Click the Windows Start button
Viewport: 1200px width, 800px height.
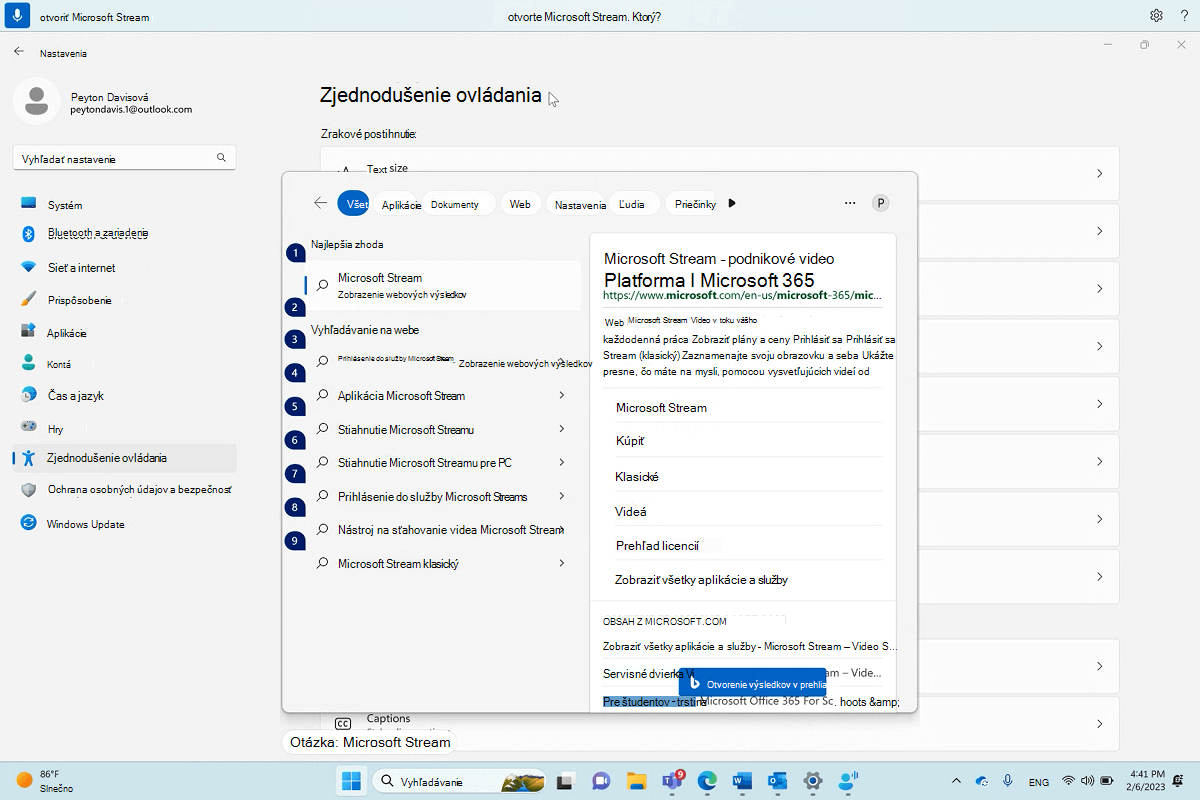(x=351, y=781)
